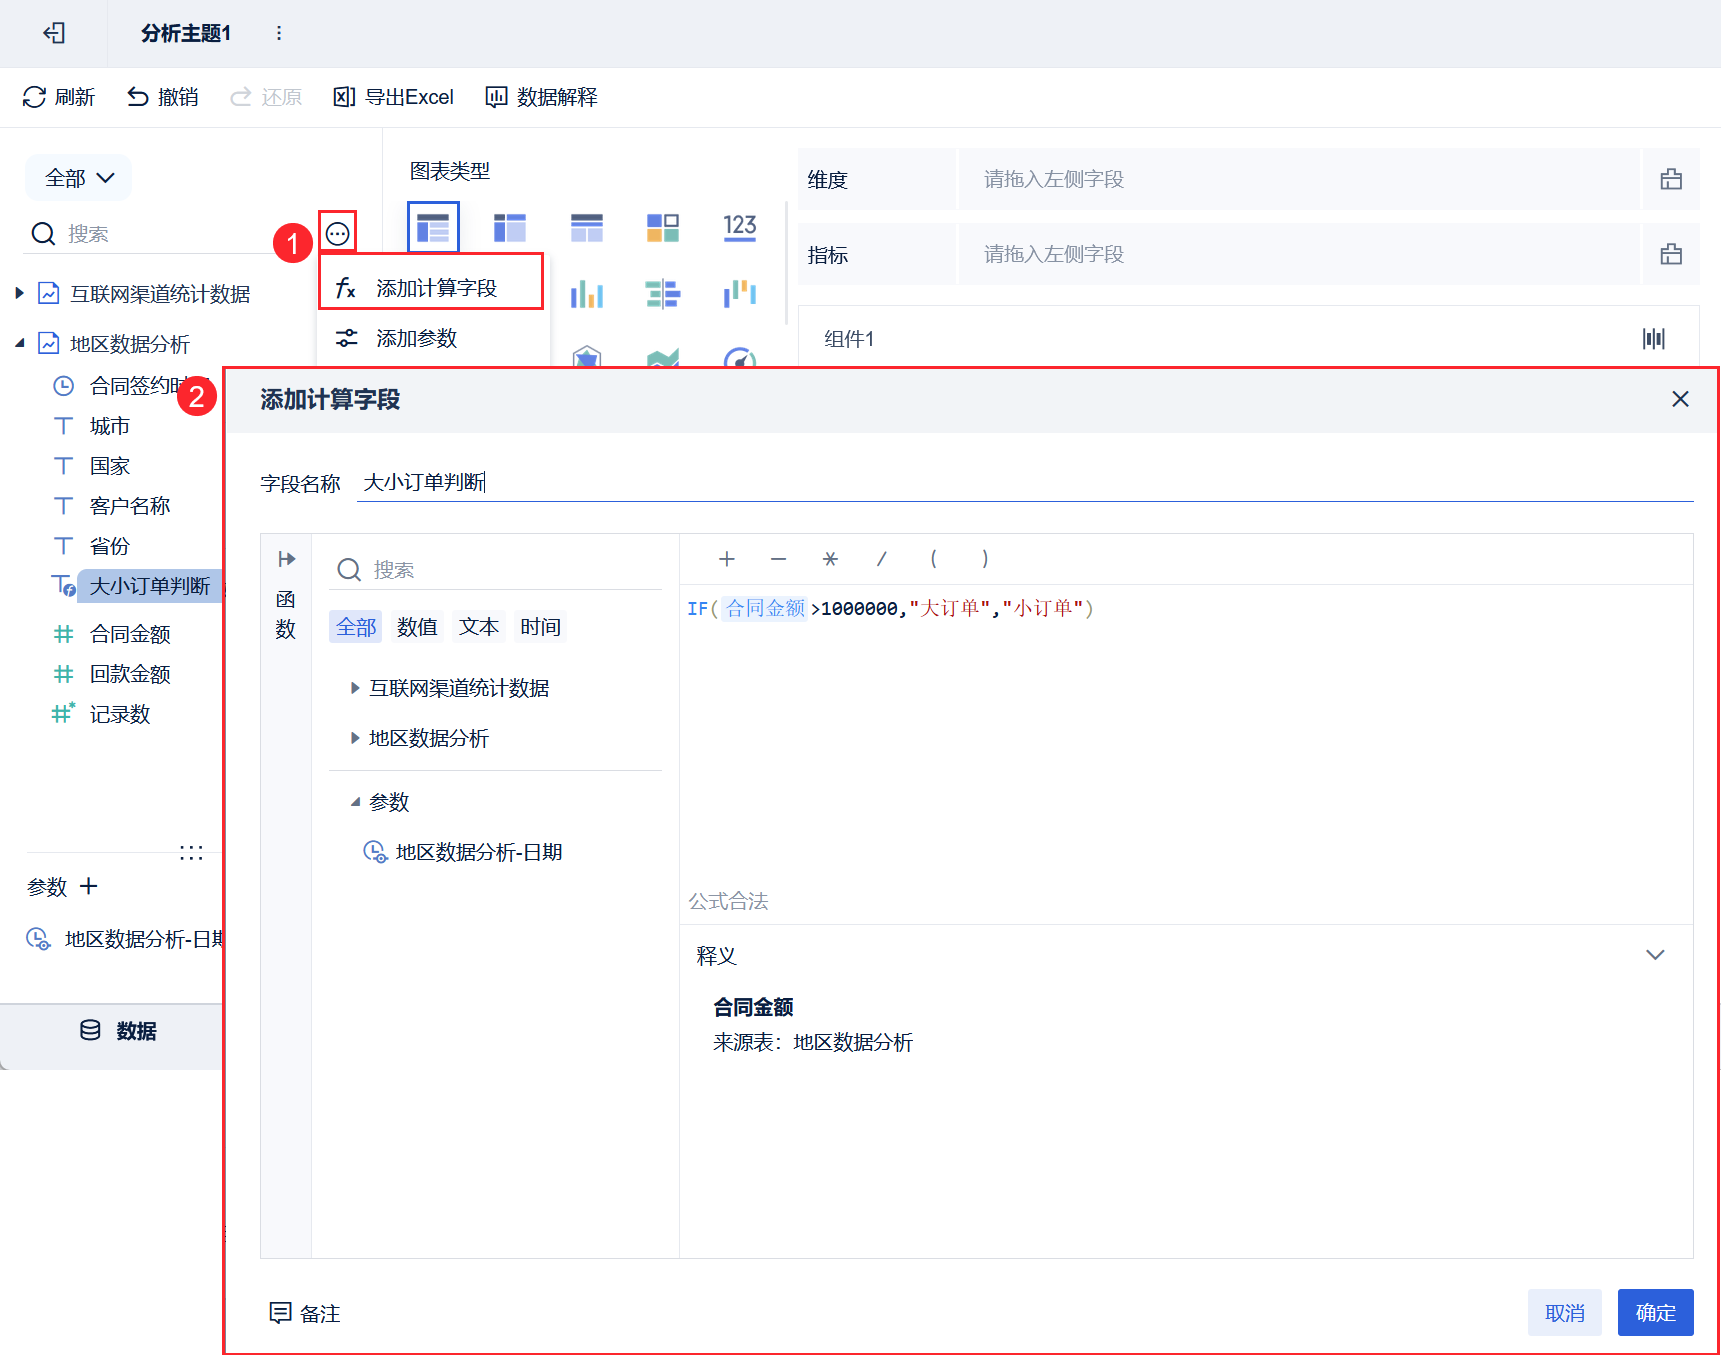Insert the left parenthesis
1721x1355 pixels.
click(x=934, y=559)
